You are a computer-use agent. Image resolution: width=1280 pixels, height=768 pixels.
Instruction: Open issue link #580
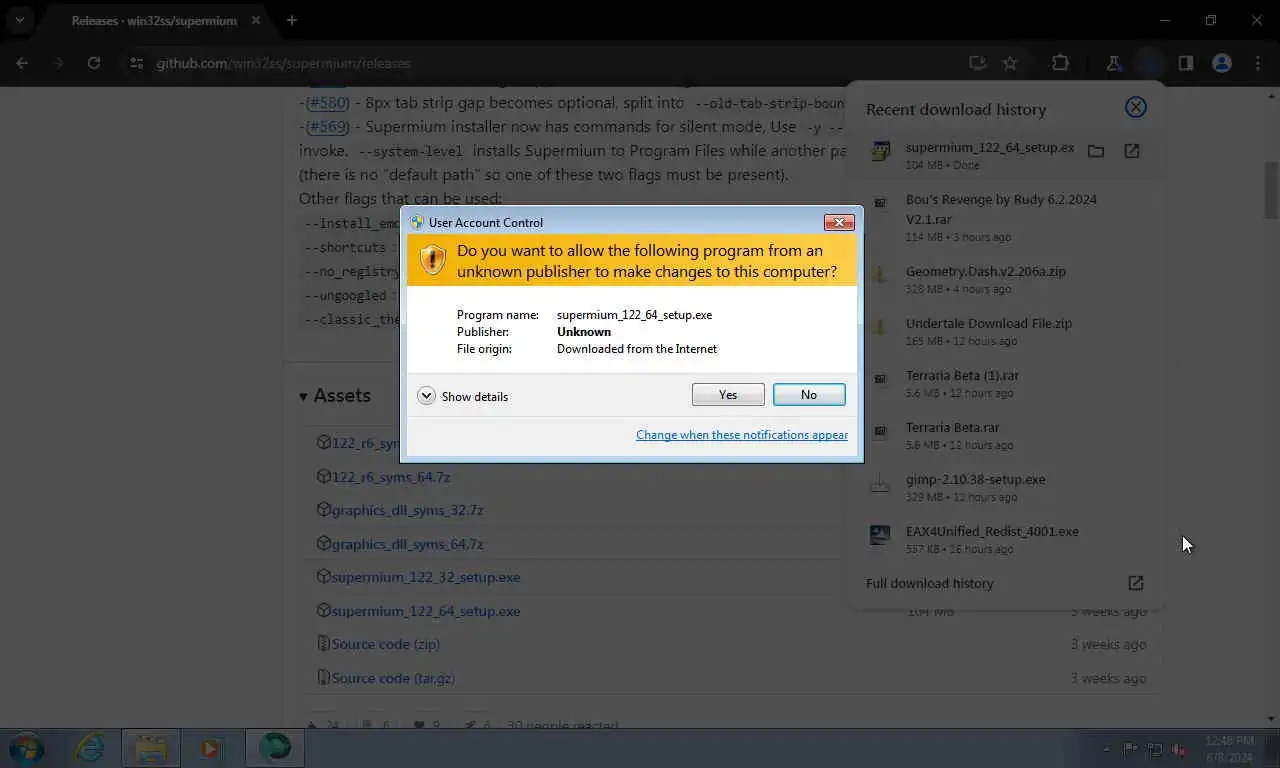[x=326, y=103]
